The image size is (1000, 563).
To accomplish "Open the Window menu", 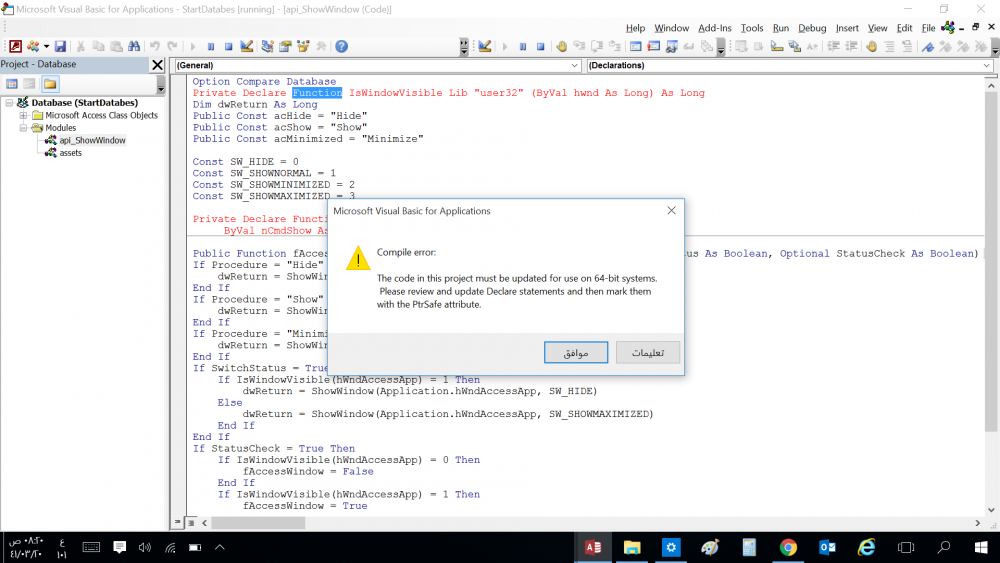I will [672, 28].
